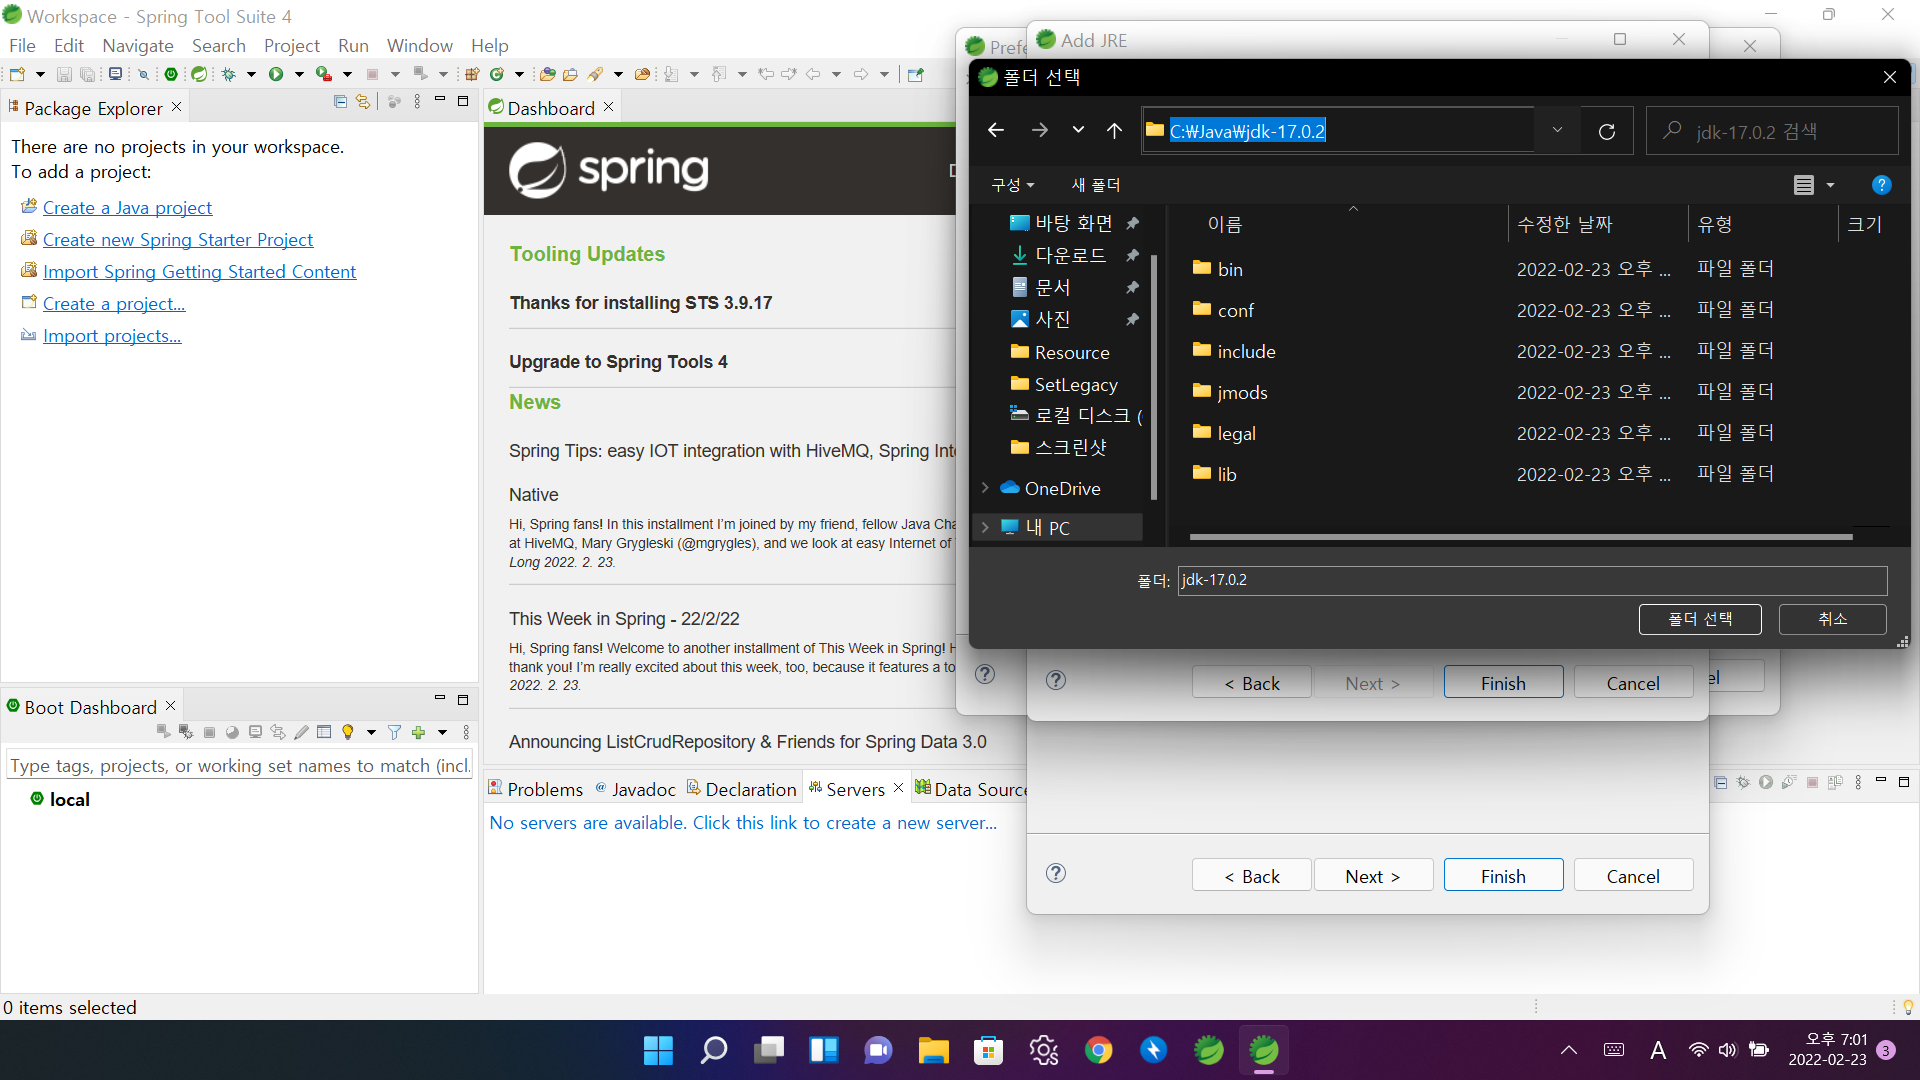Image resolution: width=1920 pixels, height=1080 pixels.
Task: Open the Run menu
Action: pyautogui.click(x=353, y=46)
